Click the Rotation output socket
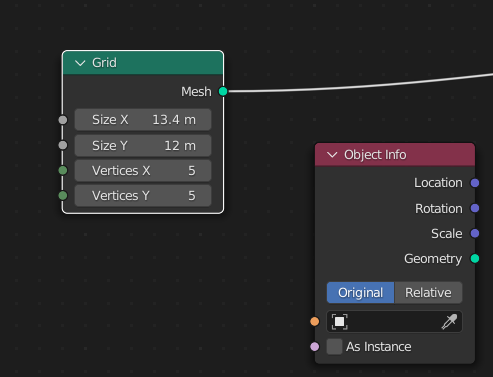Screen dimensions: 493x377 click(475, 208)
